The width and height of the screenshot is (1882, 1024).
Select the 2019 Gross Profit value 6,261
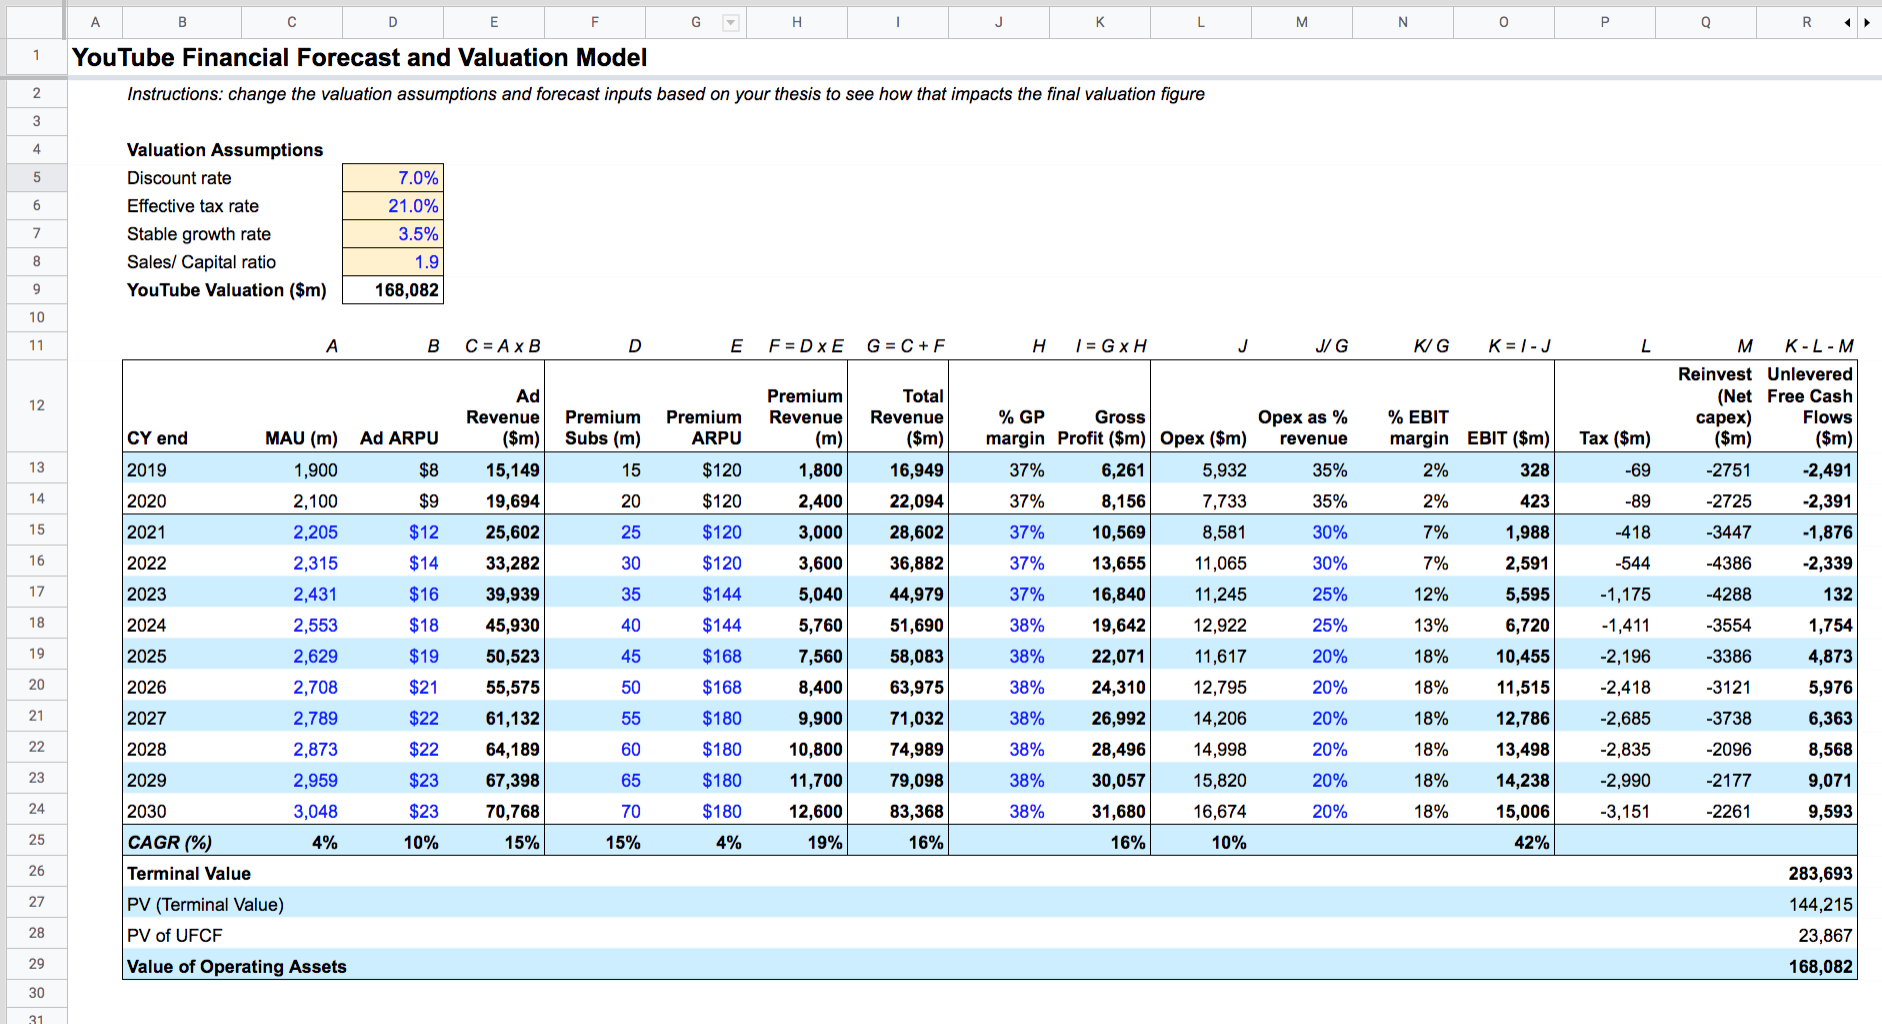pos(1100,470)
